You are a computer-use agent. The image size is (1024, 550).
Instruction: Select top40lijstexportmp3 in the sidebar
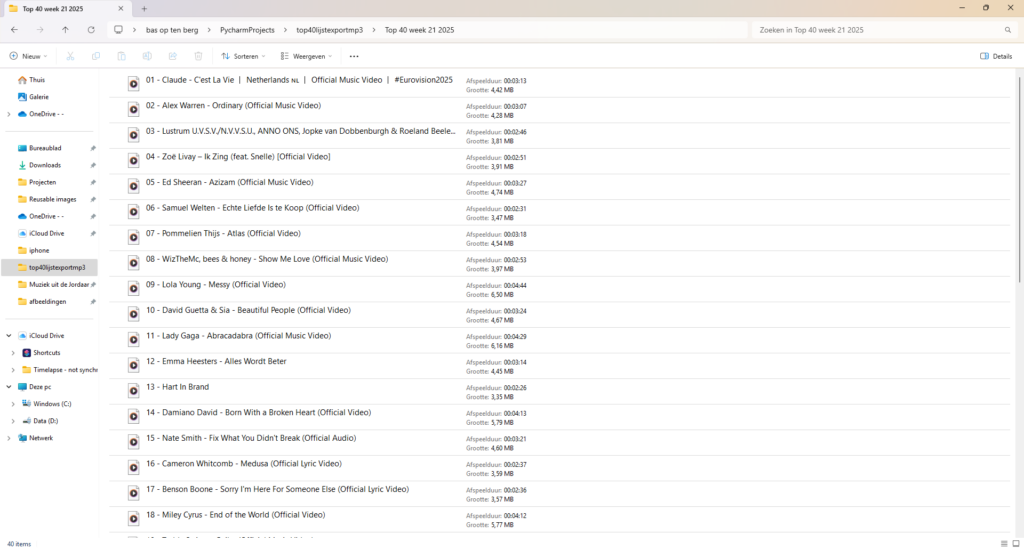(x=50, y=267)
